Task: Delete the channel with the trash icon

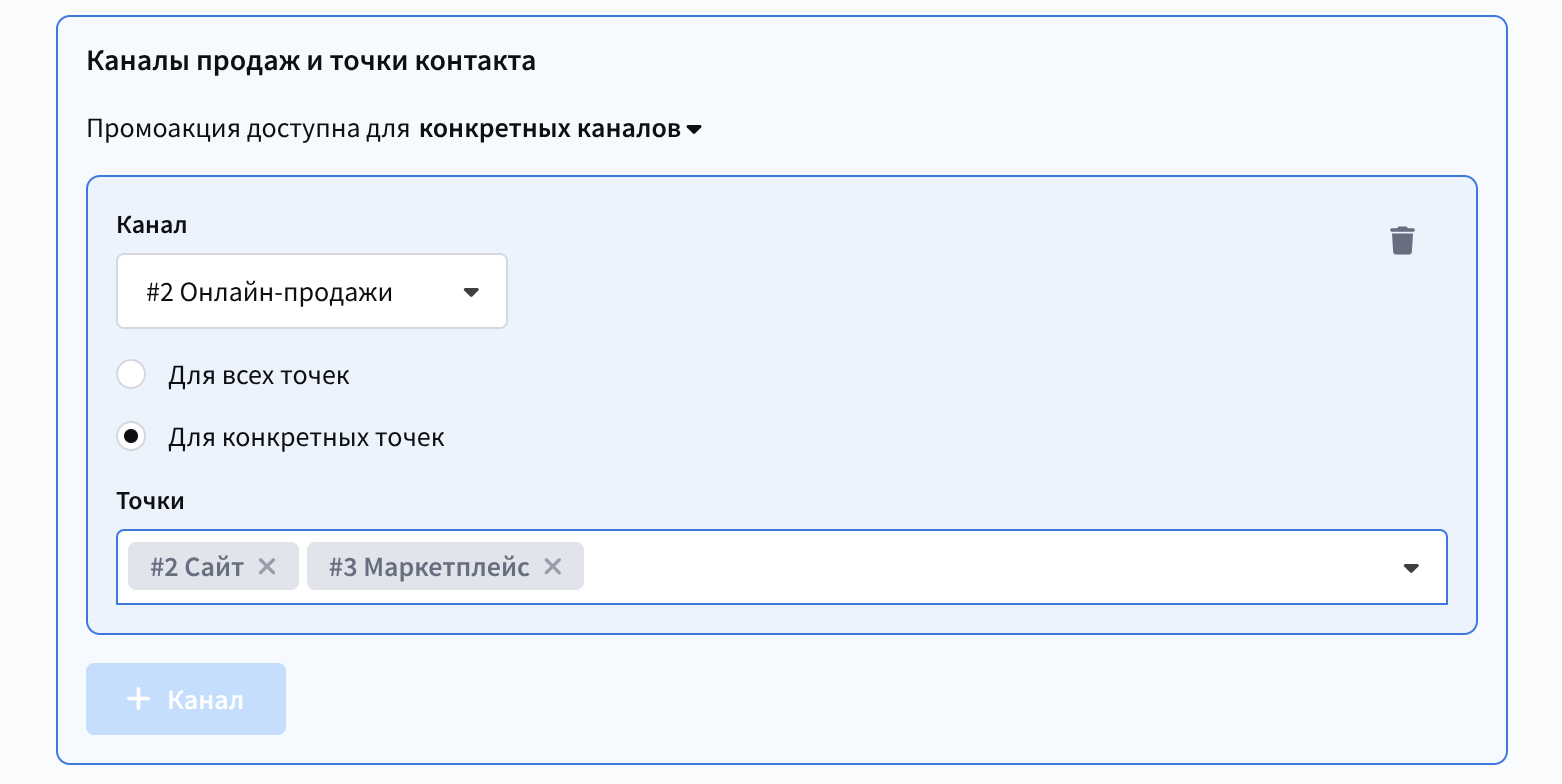Action: (1402, 241)
